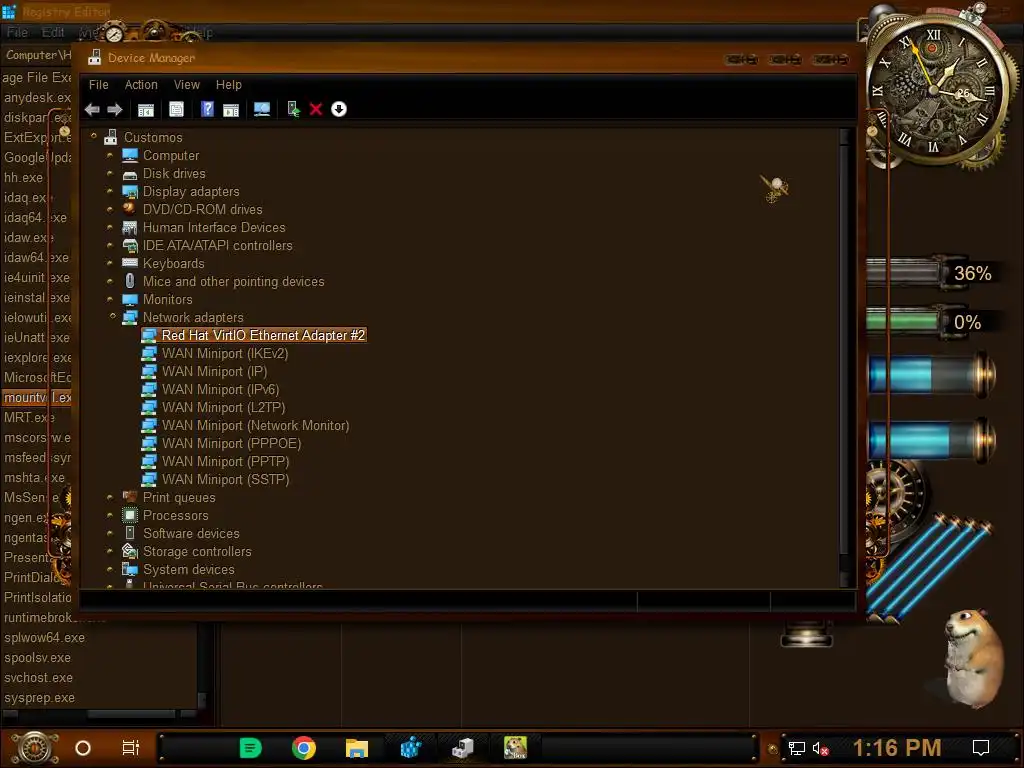Expand the IDE ATA/ATAPI controllers category
Image resolution: width=1024 pixels, height=768 pixels.
click(x=110, y=245)
